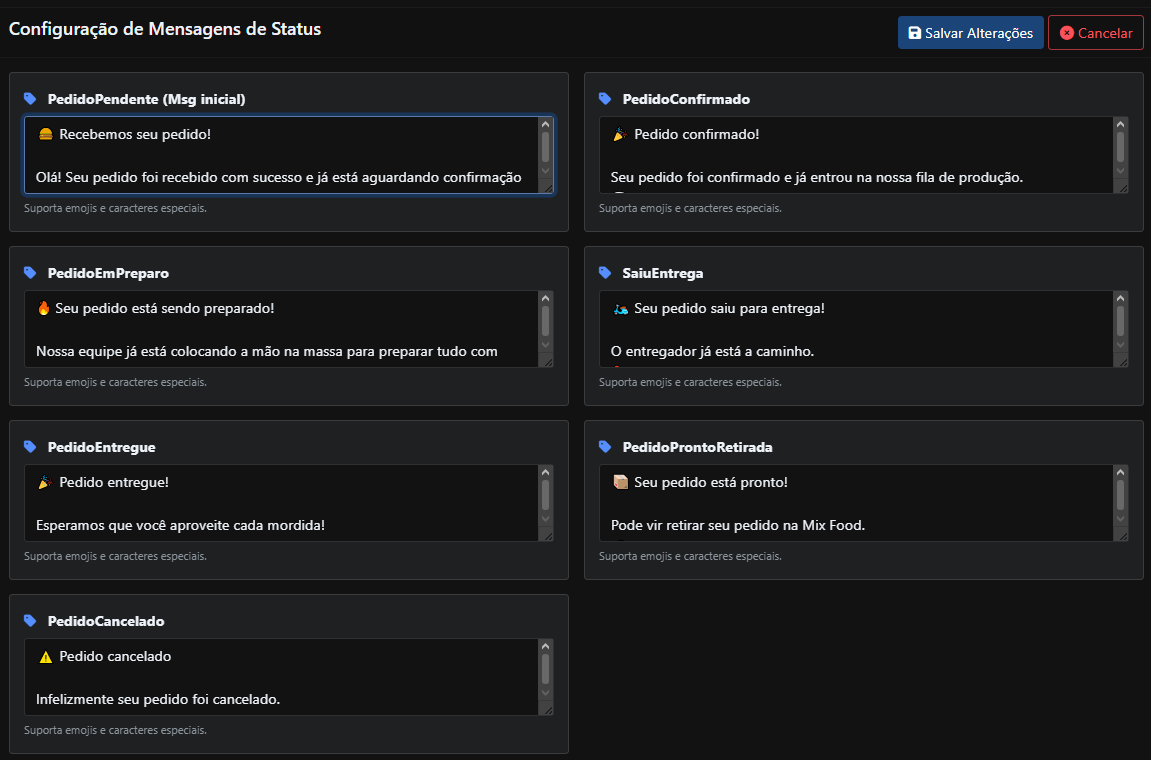
Task: Focus the PedidoPendente message textarea
Action: tap(288, 155)
